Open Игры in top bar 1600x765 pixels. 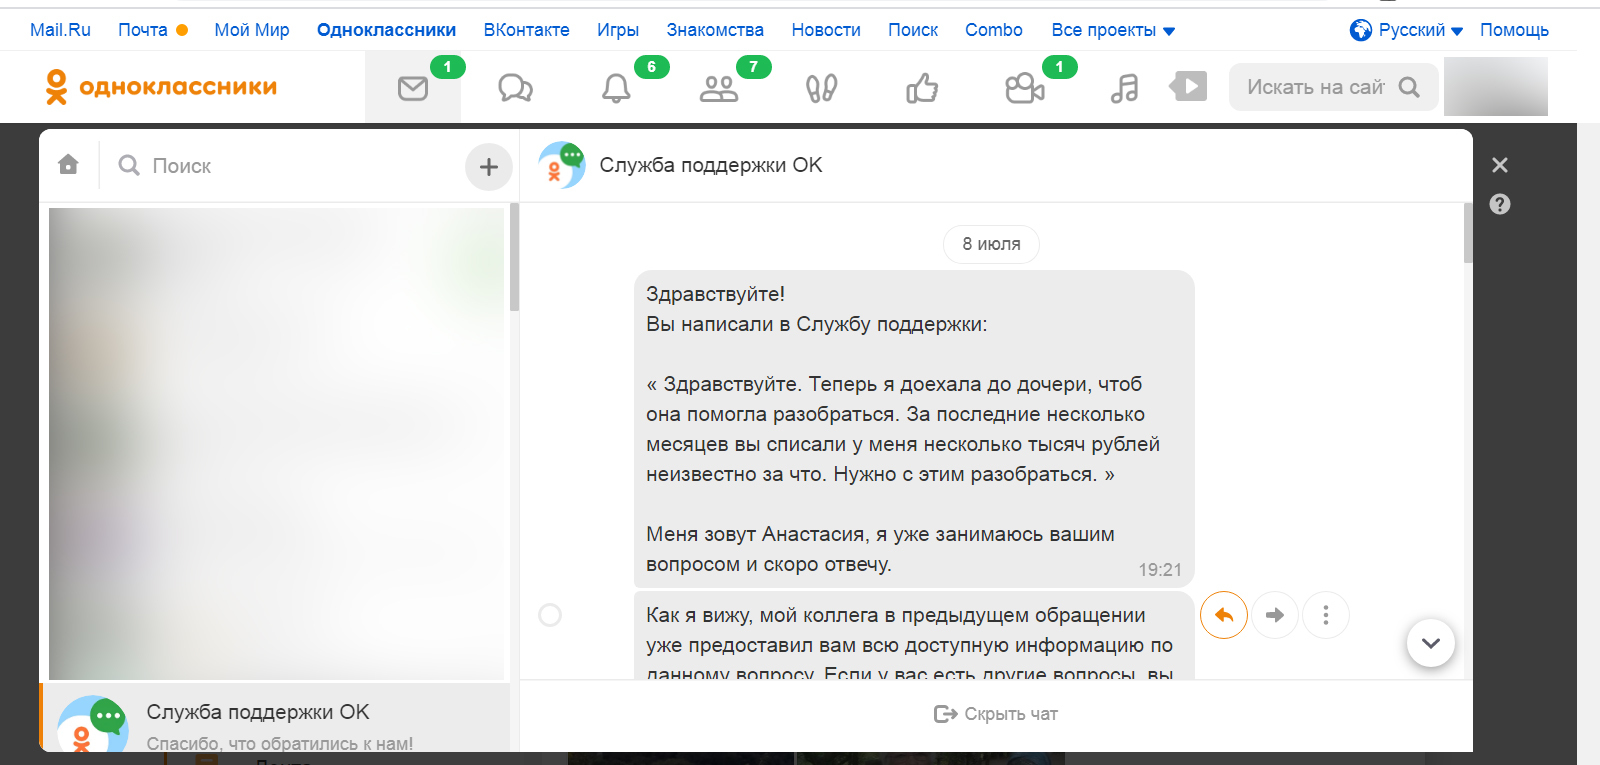point(618,30)
